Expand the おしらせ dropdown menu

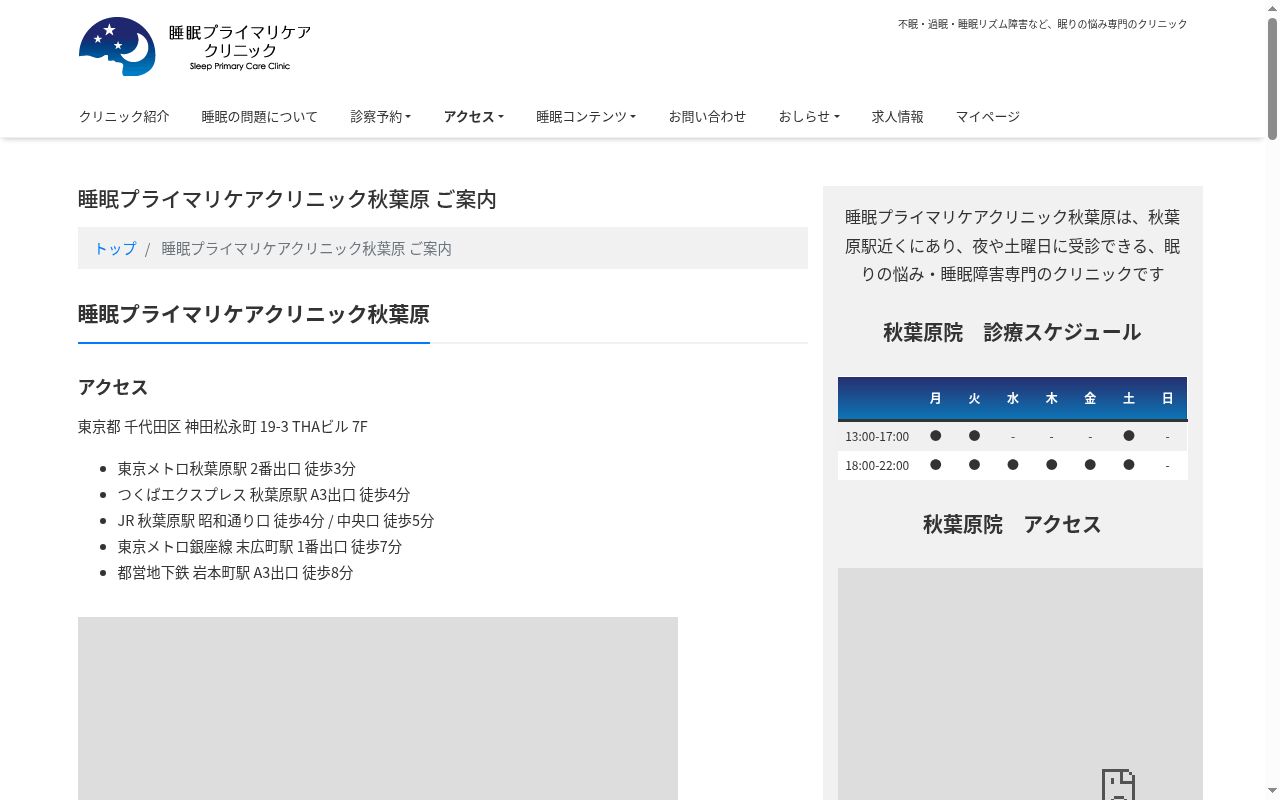pyautogui.click(x=809, y=116)
